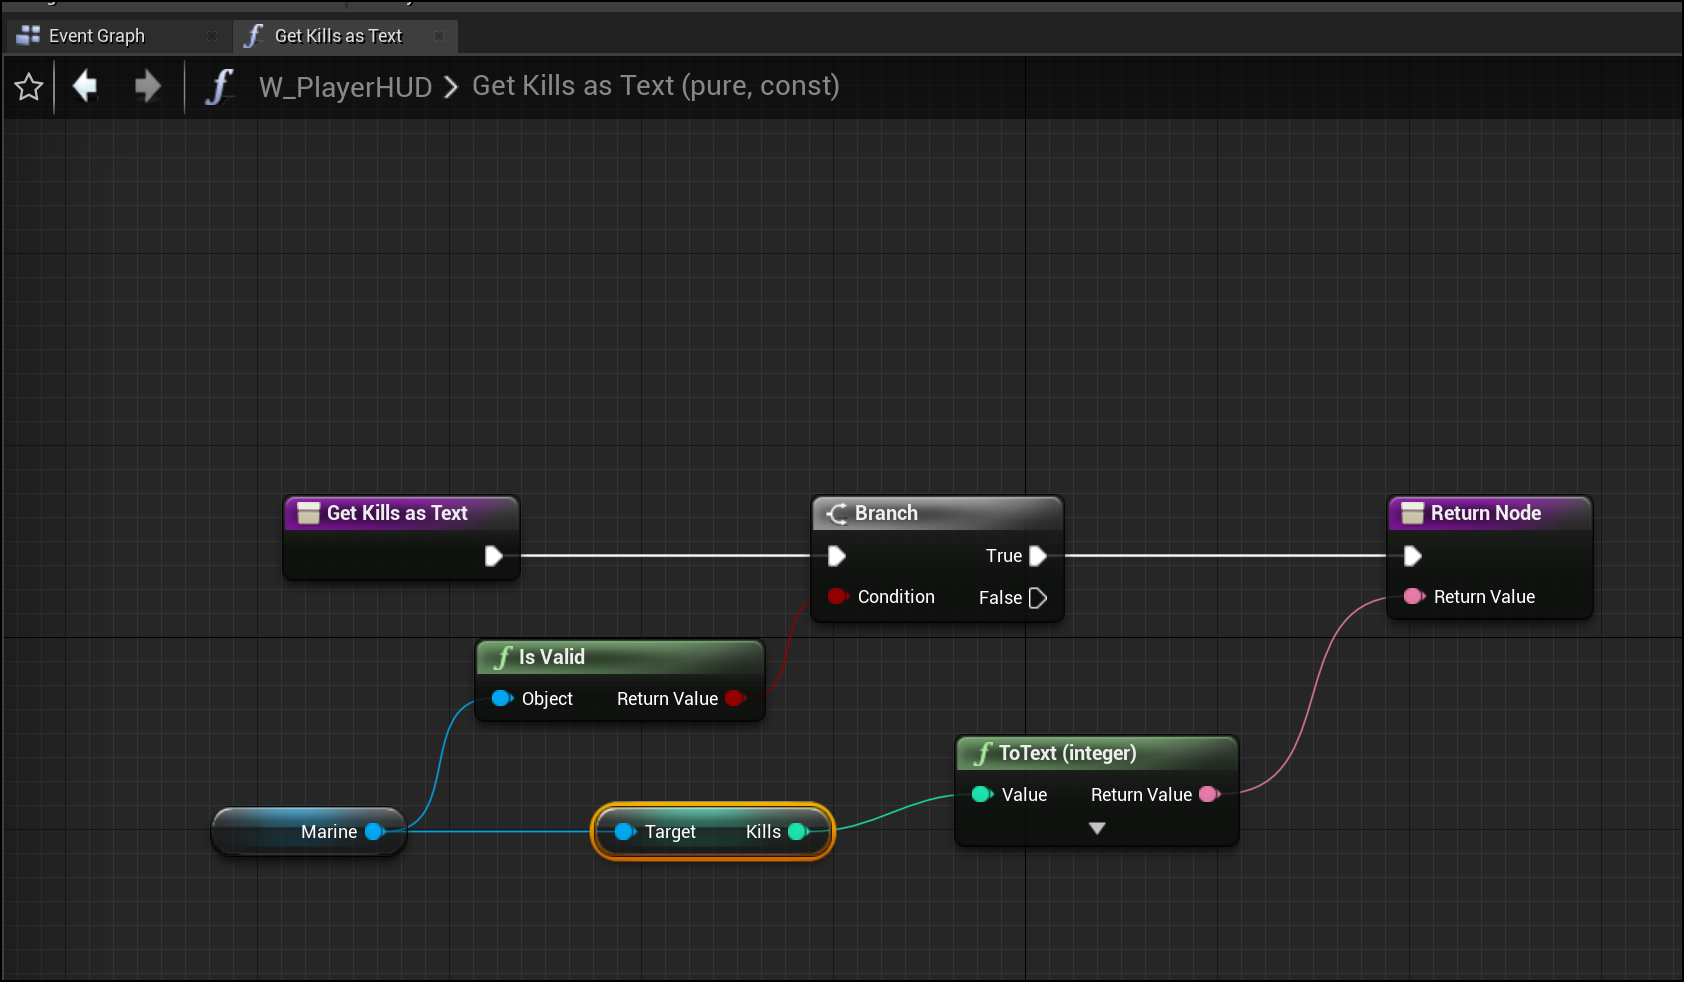Click the favorite star icon in toolbar

point(29,87)
